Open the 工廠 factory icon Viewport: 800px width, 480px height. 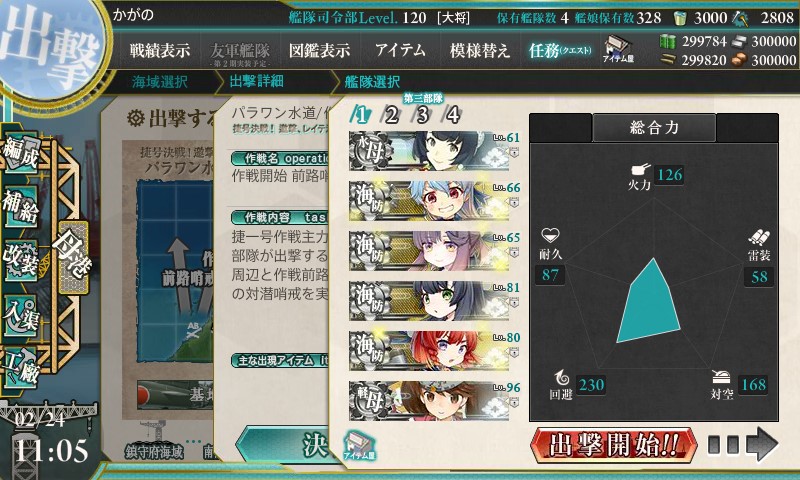point(20,368)
